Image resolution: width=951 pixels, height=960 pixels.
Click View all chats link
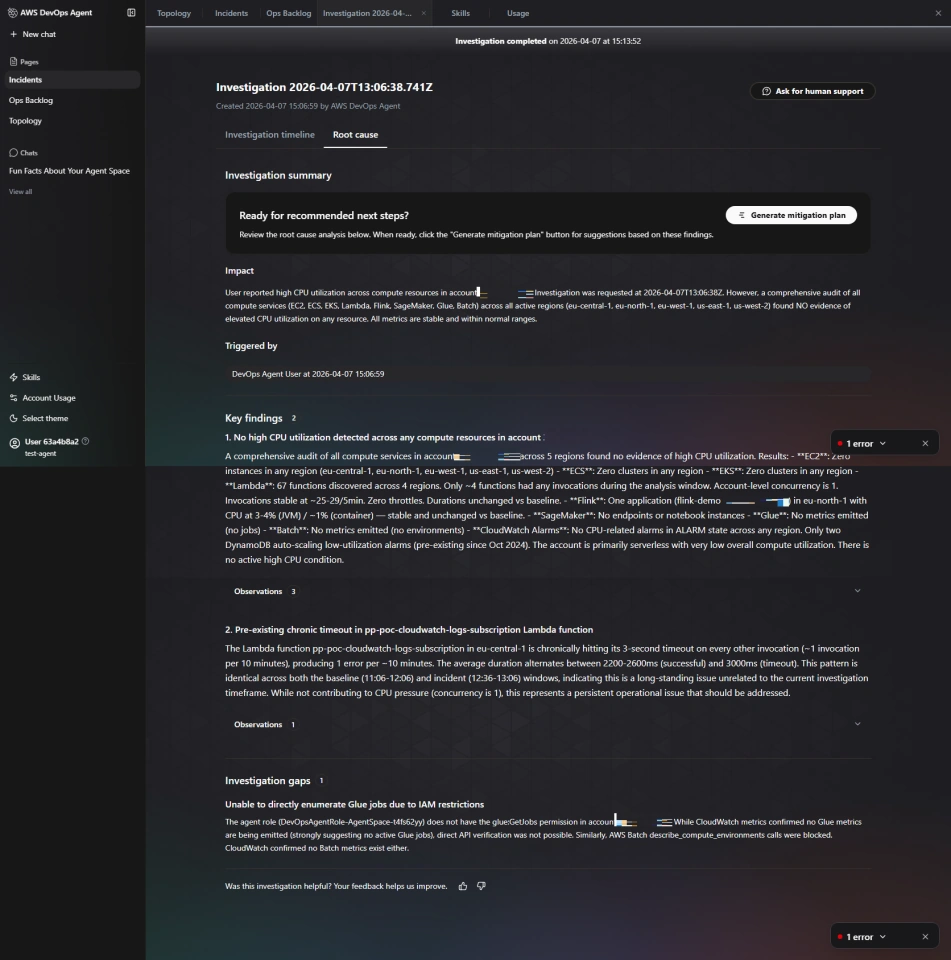(20, 192)
